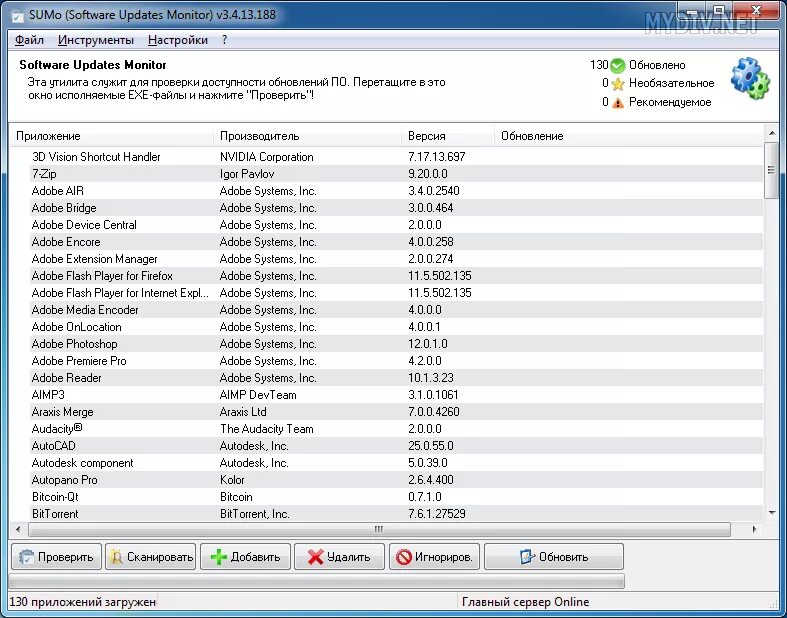Click version 10.1.3.23 cell
Viewport: 787px width, 618px height.
[431, 378]
